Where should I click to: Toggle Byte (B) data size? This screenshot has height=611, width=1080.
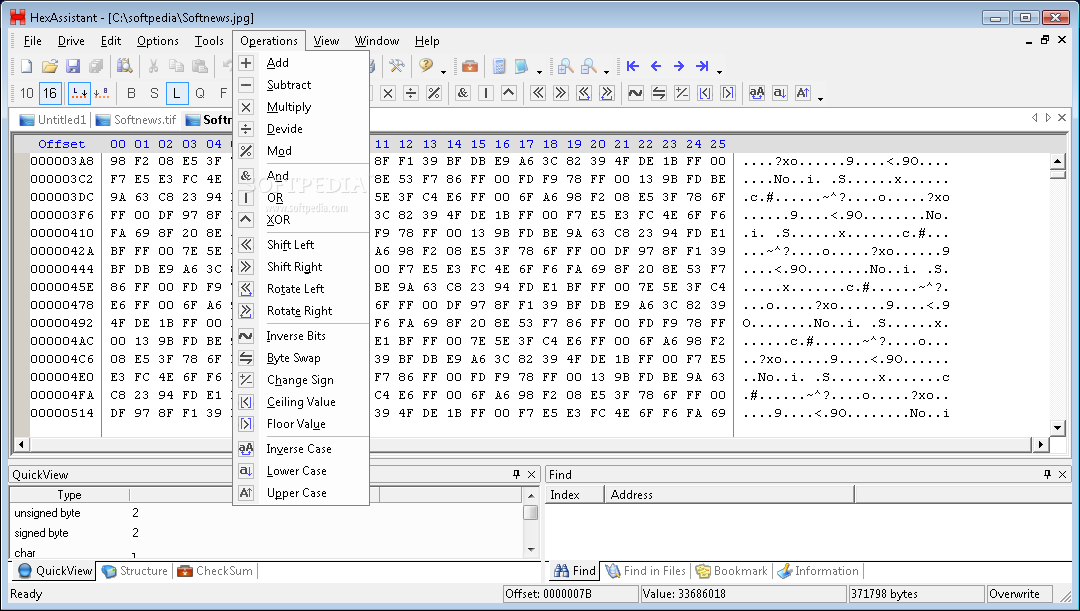click(132, 93)
